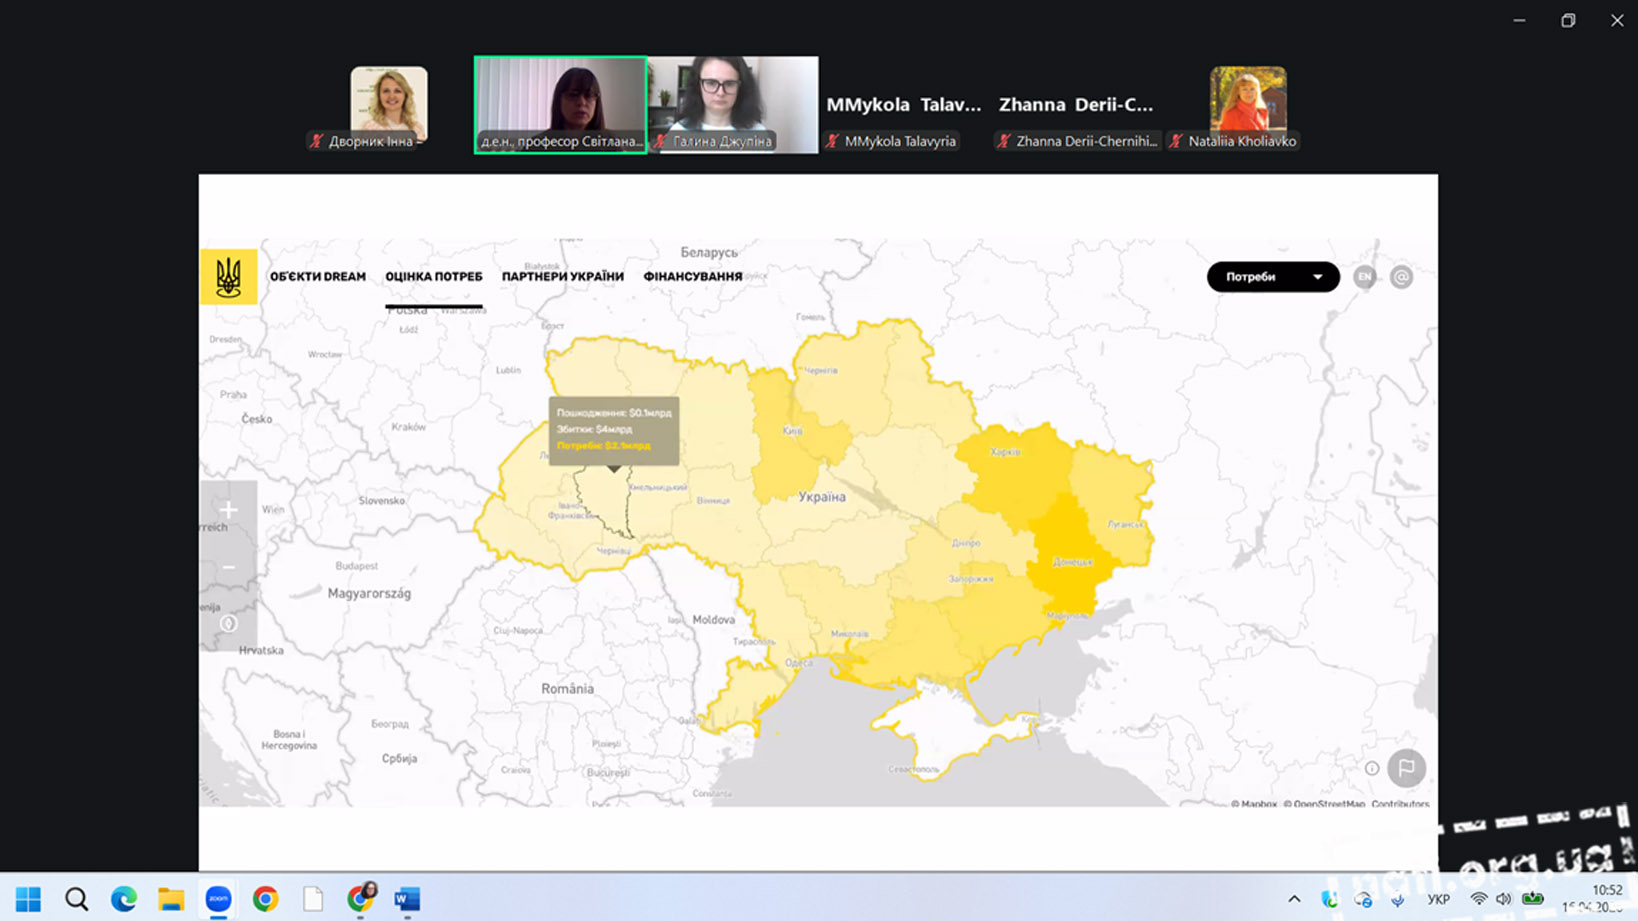The width and height of the screenshot is (1638, 921).
Task: Switch site language to EN
Action: (1364, 277)
